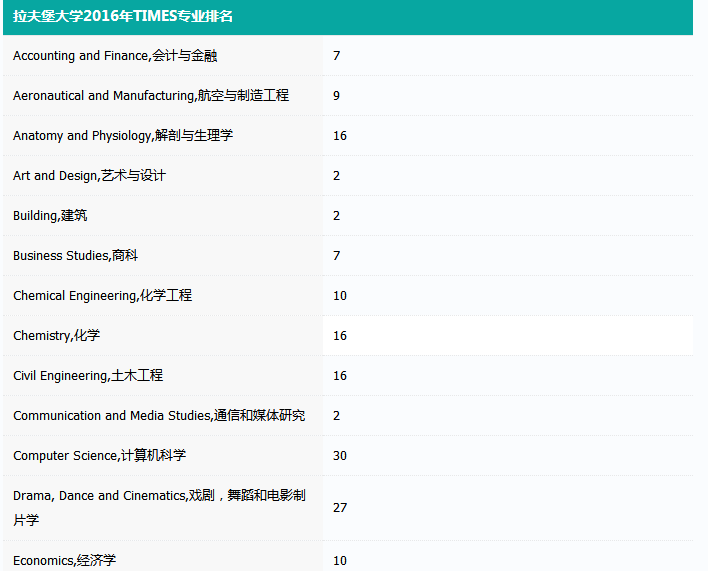Select rank 10 beside Chemical Engineering
This screenshot has width=708, height=571.
tap(340, 296)
